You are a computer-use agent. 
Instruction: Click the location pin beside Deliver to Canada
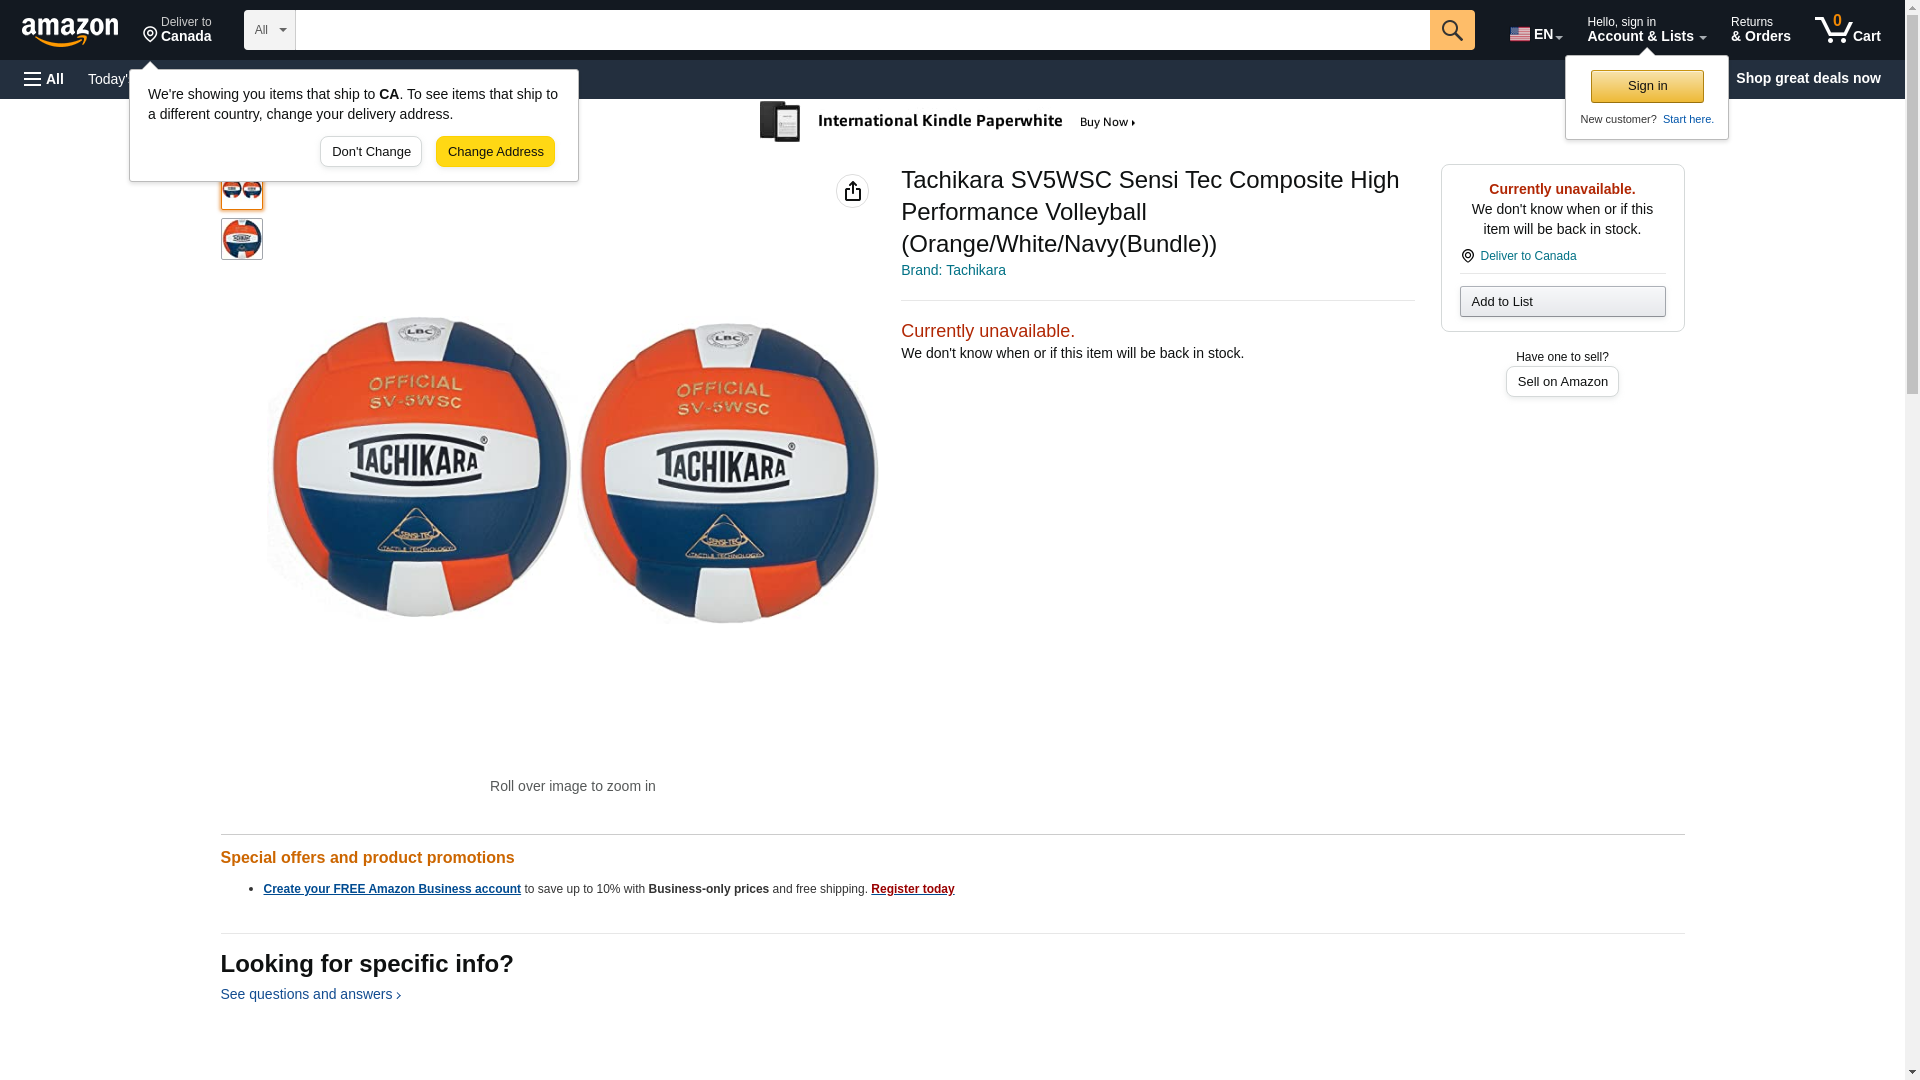tap(1468, 256)
